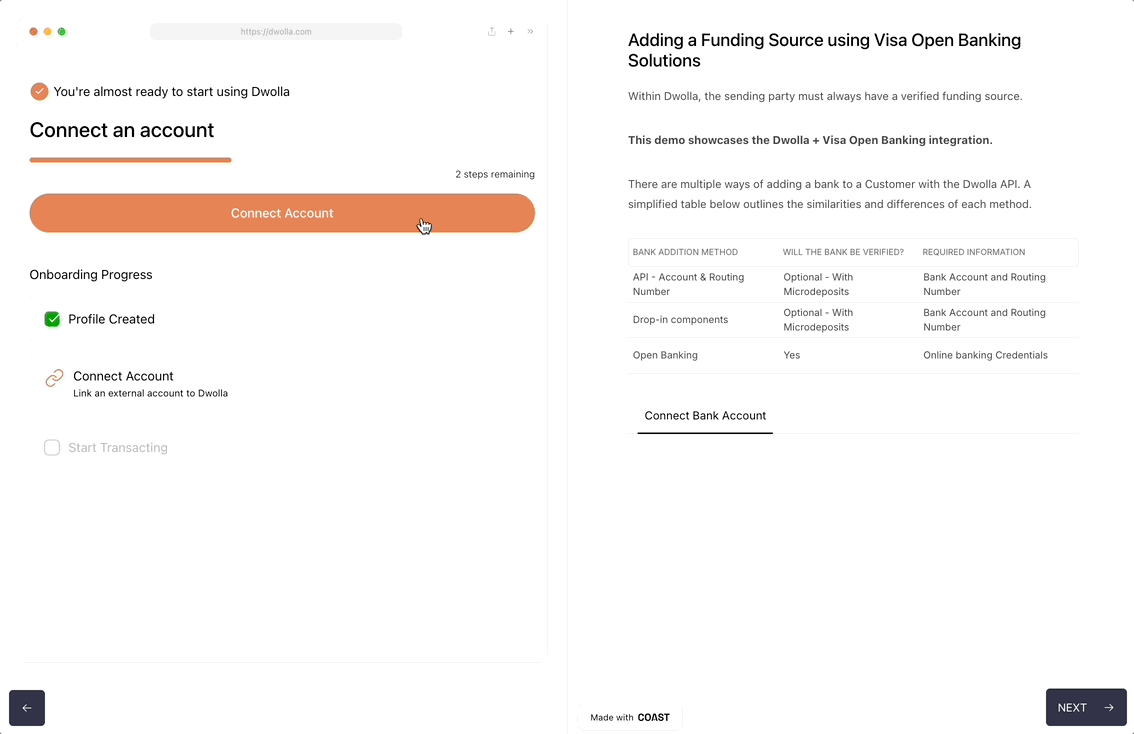This screenshot has width=1134, height=734.
Task: Click 'API - Account & Routing Number' cell
Action: pos(688,284)
